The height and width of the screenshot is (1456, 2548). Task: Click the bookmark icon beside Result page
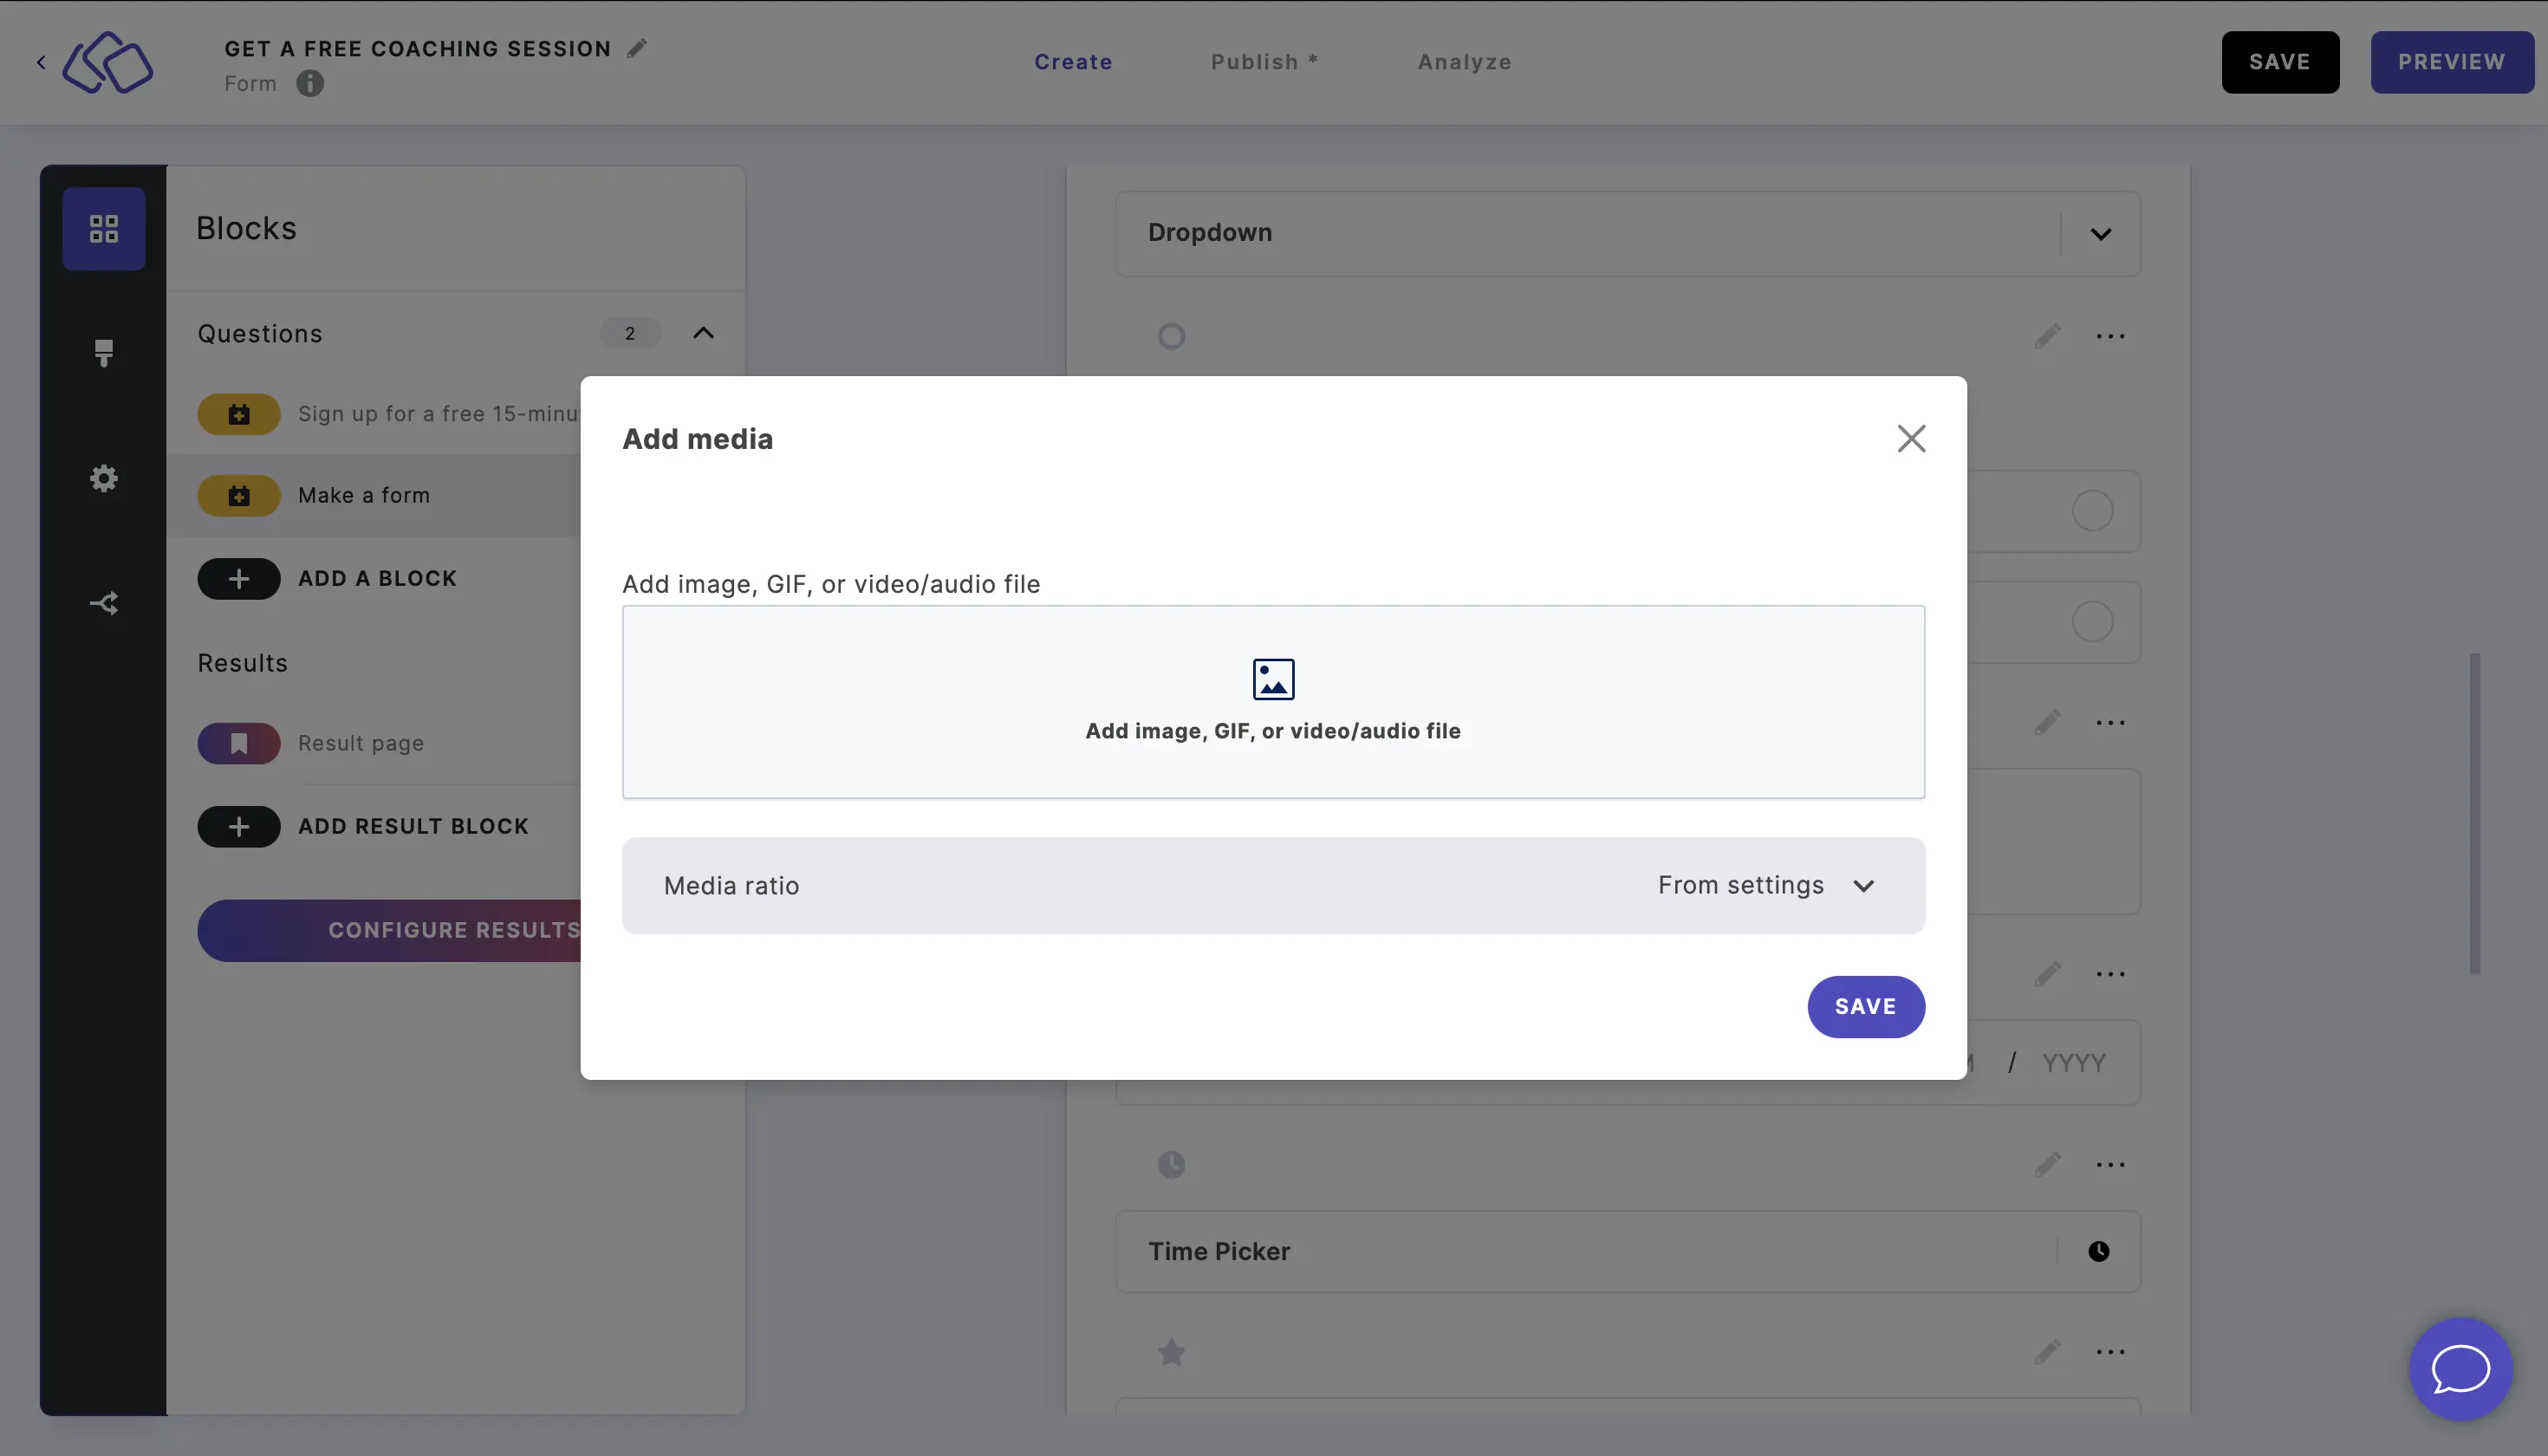pos(239,743)
